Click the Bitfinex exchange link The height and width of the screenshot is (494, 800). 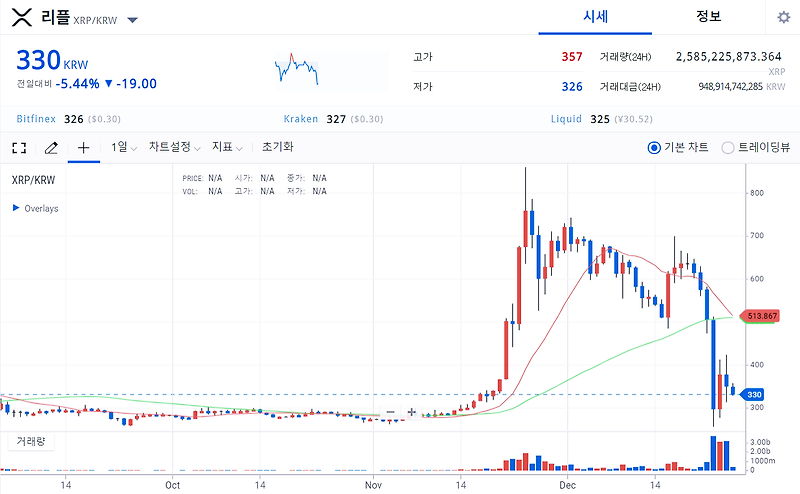[36, 119]
